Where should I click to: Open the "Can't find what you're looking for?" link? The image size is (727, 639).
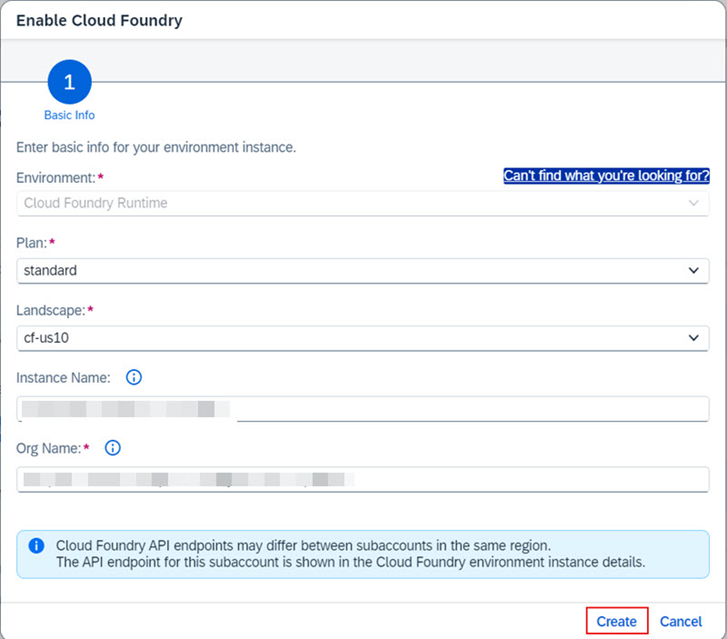pyautogui.click(x=606, y=175)
